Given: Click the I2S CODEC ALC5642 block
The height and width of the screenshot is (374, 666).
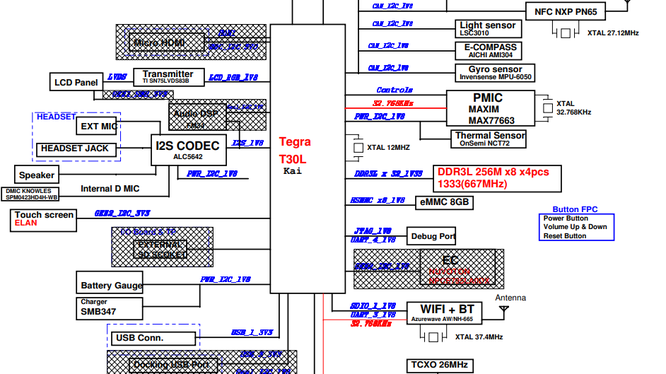Looking at the screenshot, I should [189, 150].
